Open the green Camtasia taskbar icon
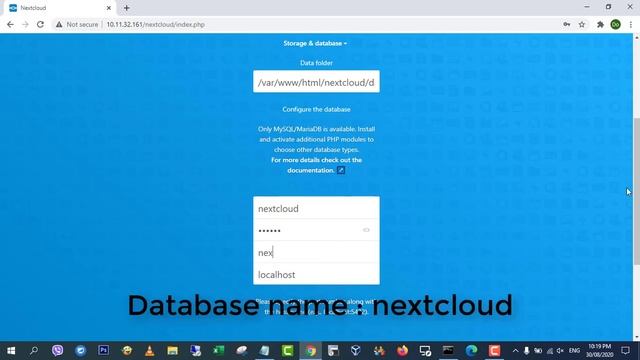Image resolution: width=640 pixels, height=360 pixels. point(287,350)
